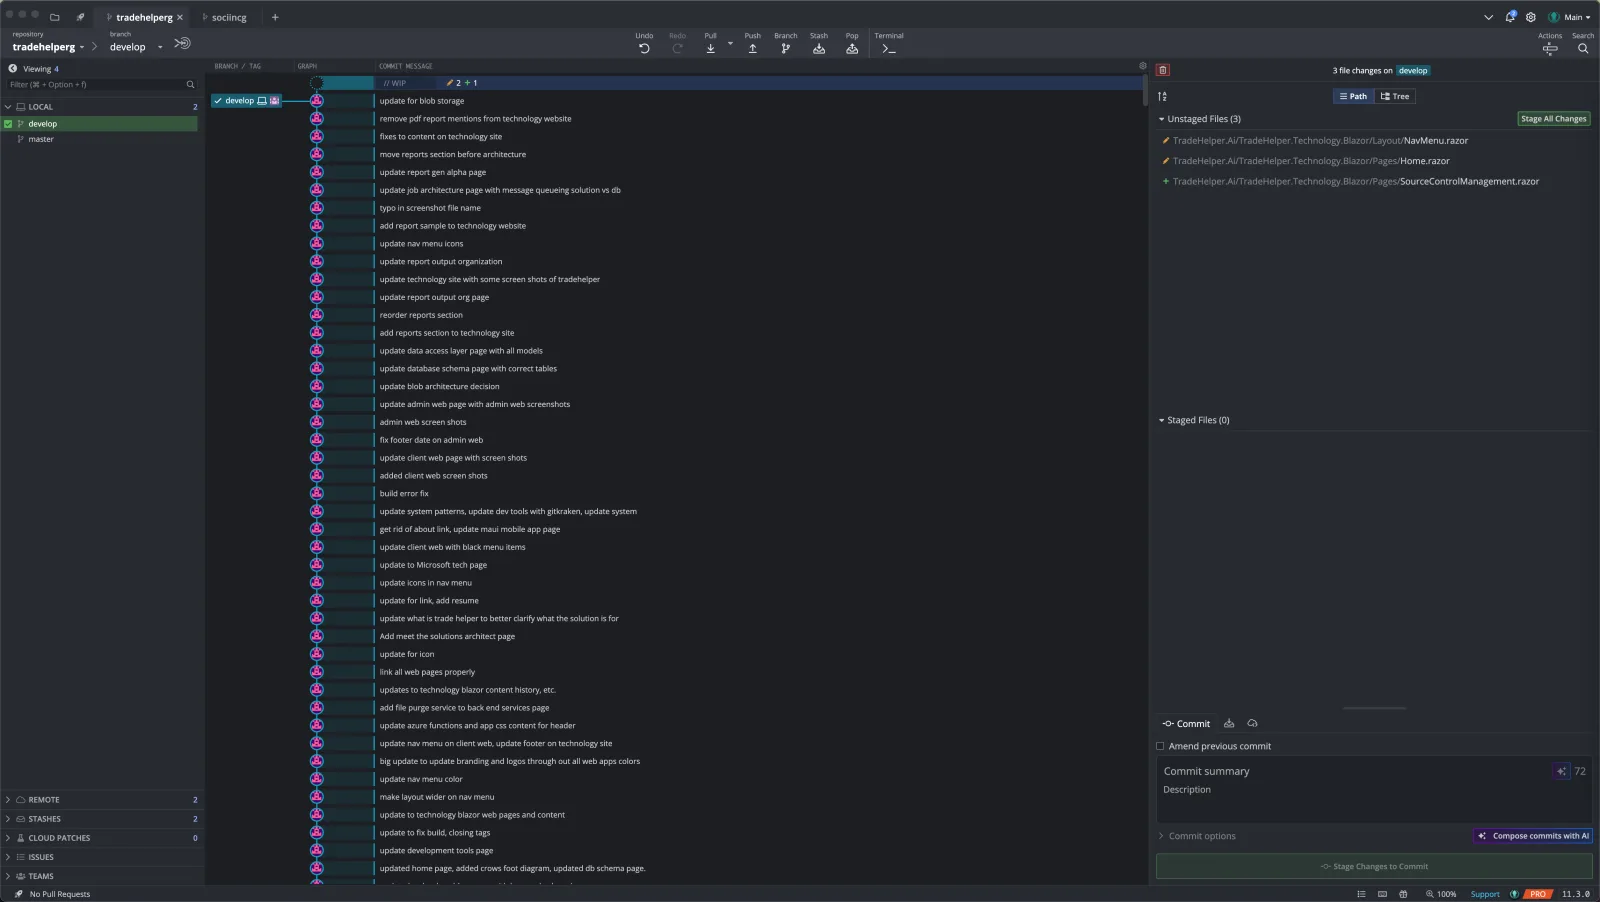Viewport: 1600px width, 902px height.
Task: Open the Pull options dropdown arrow
Action: coord(730,43)
